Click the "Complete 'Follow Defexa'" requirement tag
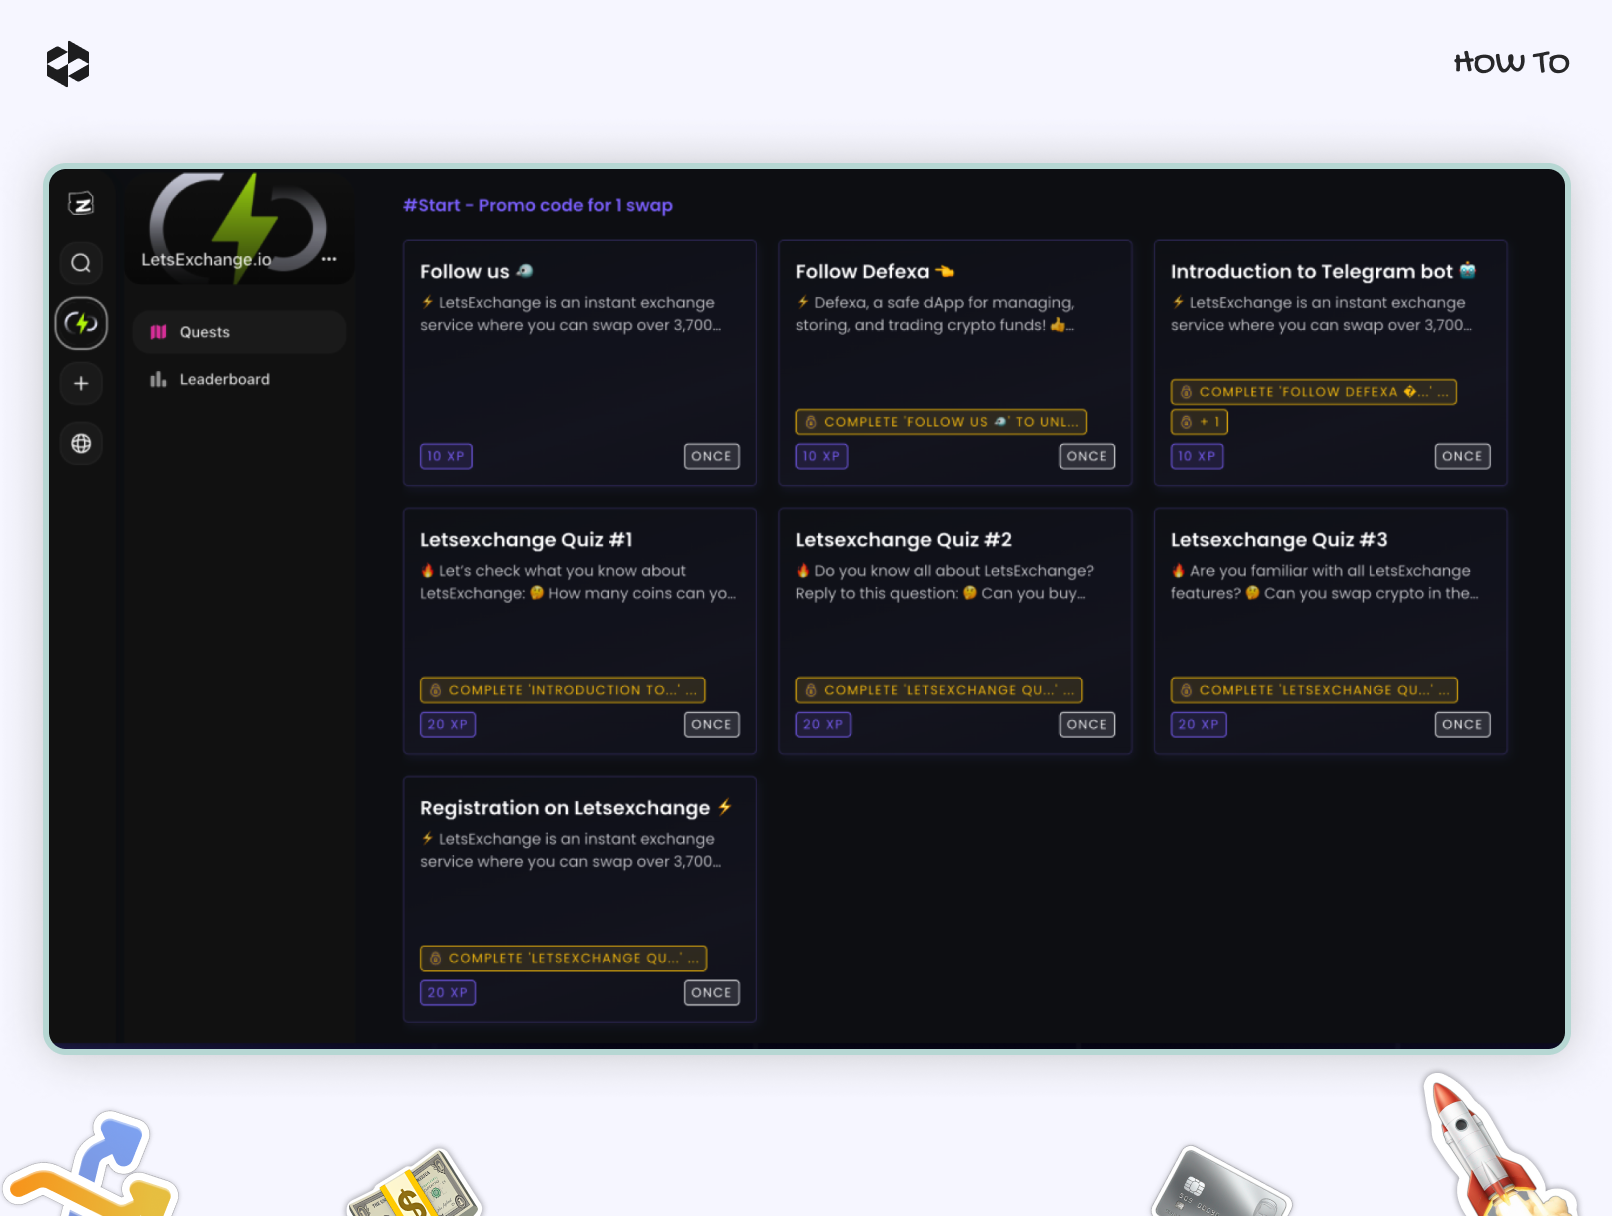Viewport: 1612px width, 1216px height. pos(1314,392)
